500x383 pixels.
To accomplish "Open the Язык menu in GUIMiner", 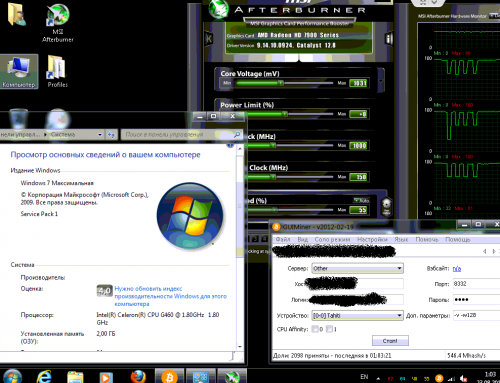I will (401, 239).
